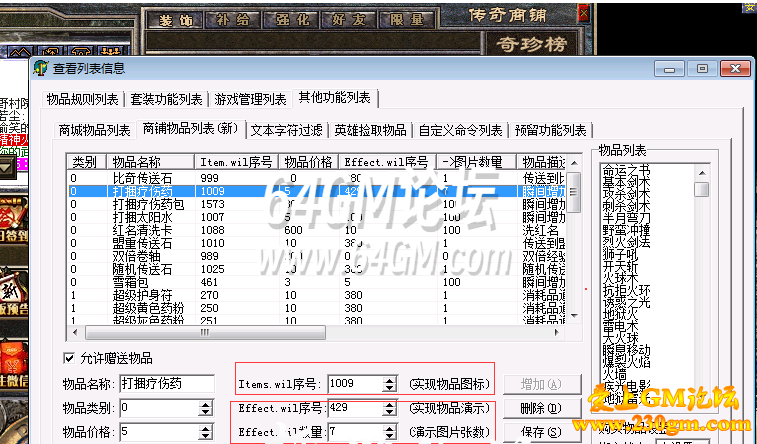
Task: Open the 好友 tab in game shop
Action: point(349,20)
